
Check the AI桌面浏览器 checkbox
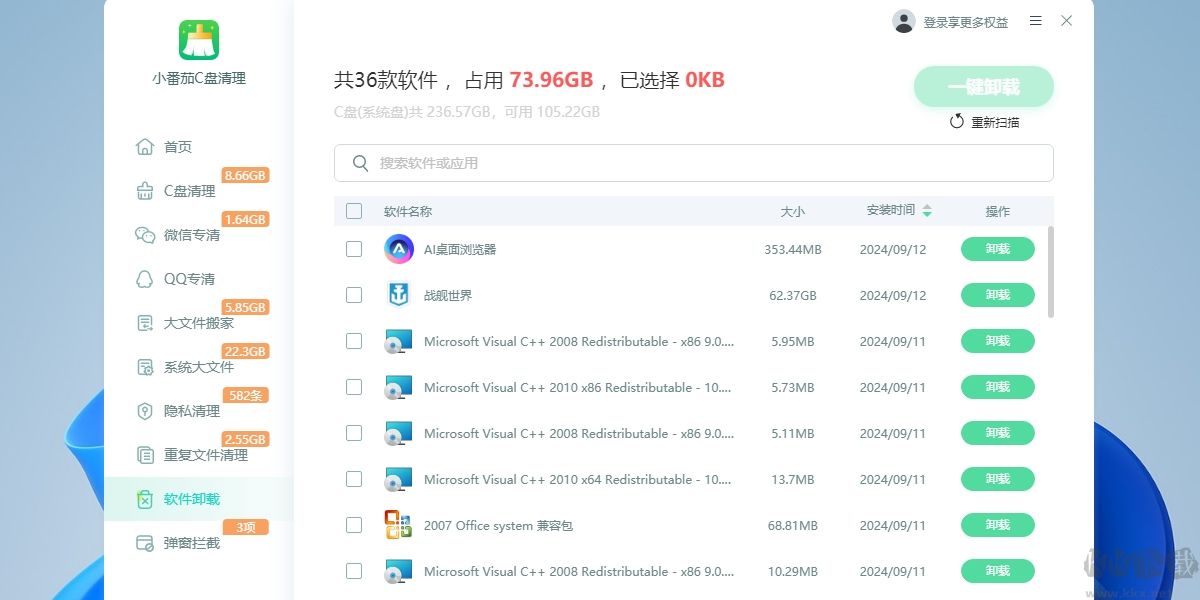pos(354,249)
